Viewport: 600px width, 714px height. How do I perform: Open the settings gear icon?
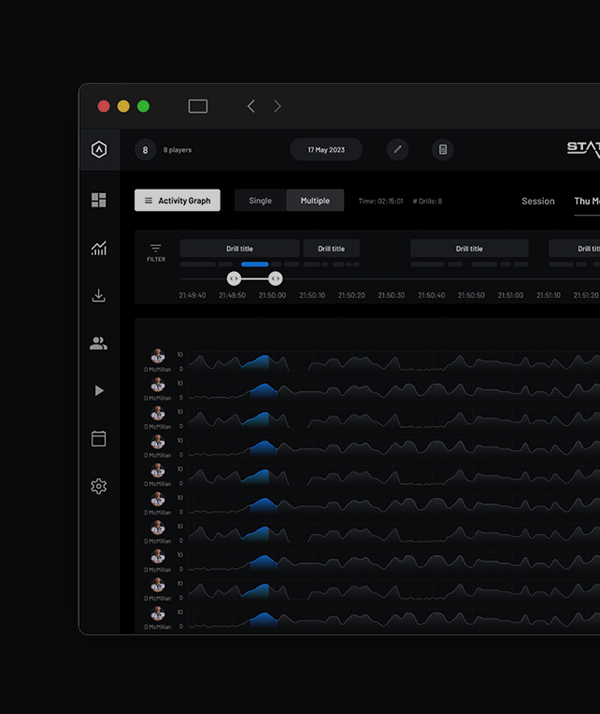click(x=98, y=486)
